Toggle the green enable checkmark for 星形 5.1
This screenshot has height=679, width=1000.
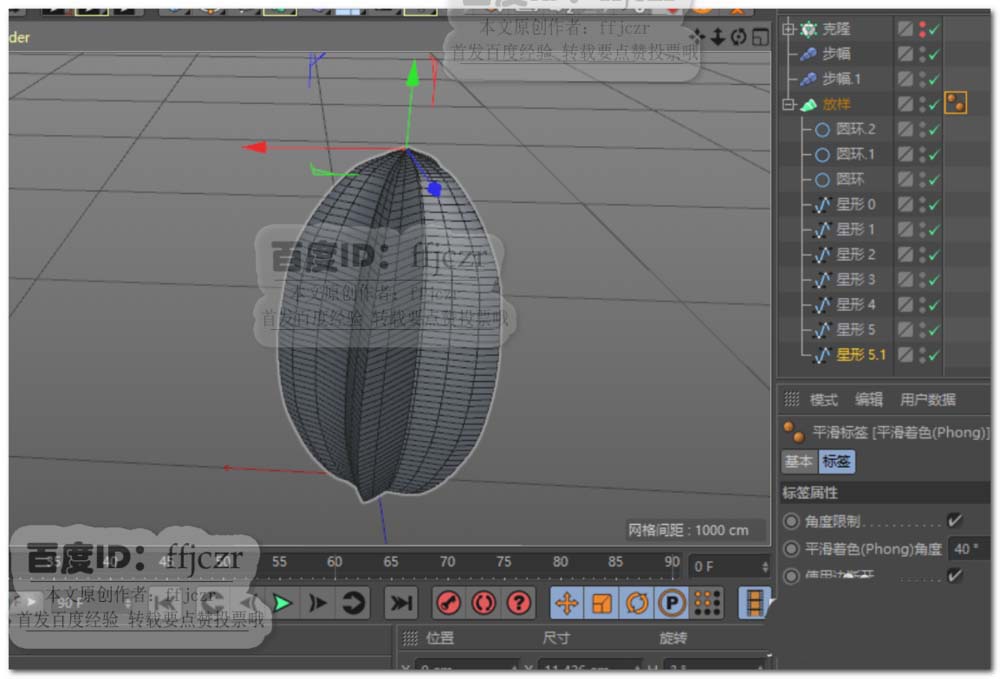click(x=934, y=355)
